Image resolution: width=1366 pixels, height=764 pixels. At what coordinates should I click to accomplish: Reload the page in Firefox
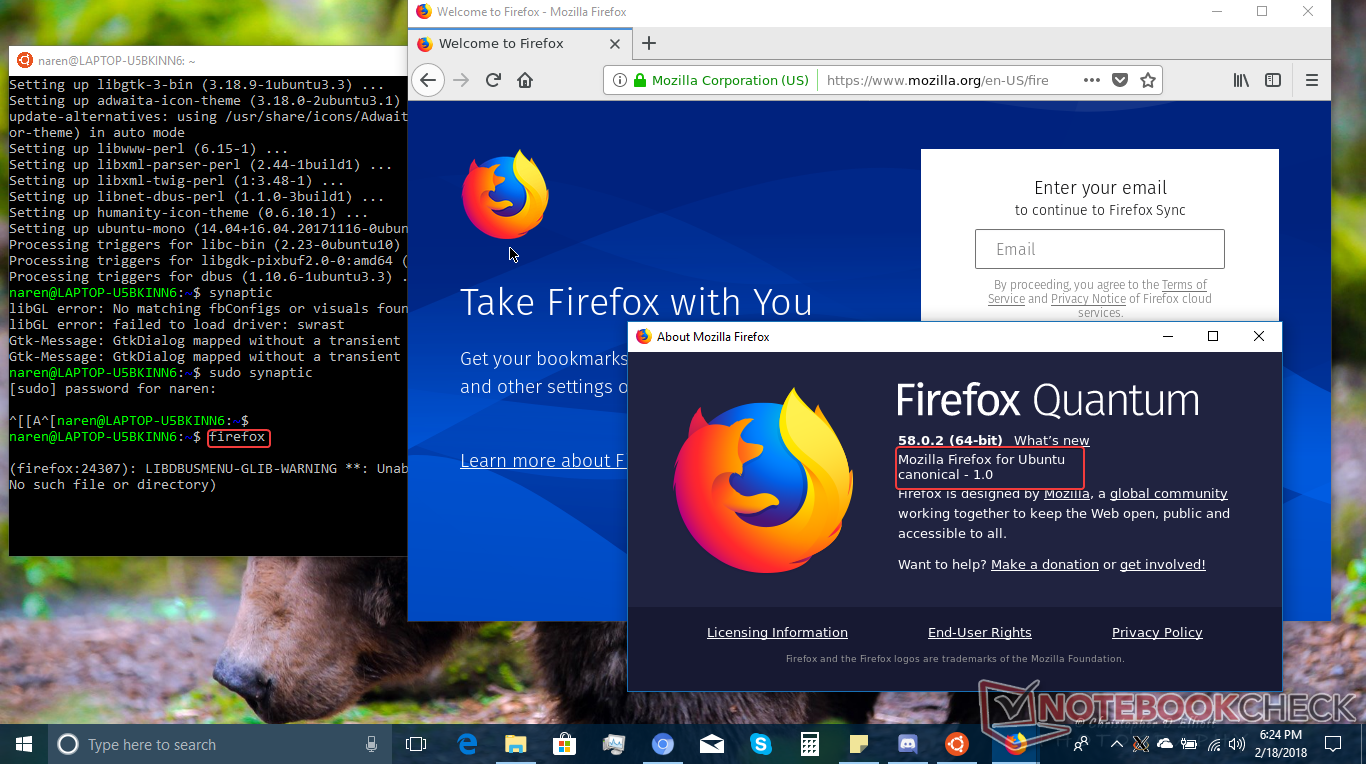[x=493, y=80]
